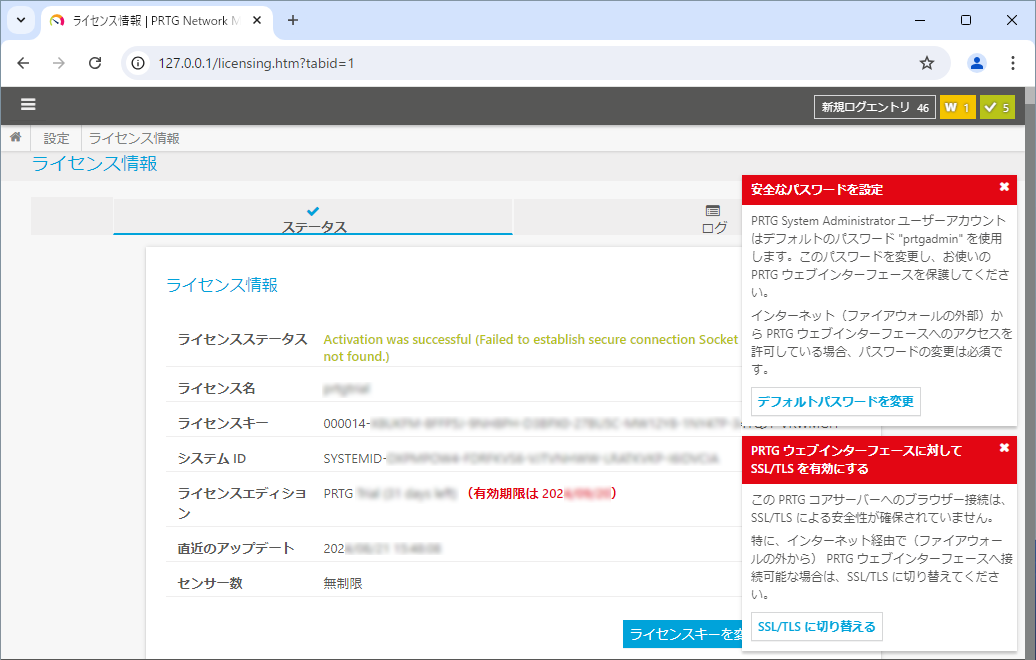
Task: Click the blue ライセンスキーを変更 button
Action: 683,634
